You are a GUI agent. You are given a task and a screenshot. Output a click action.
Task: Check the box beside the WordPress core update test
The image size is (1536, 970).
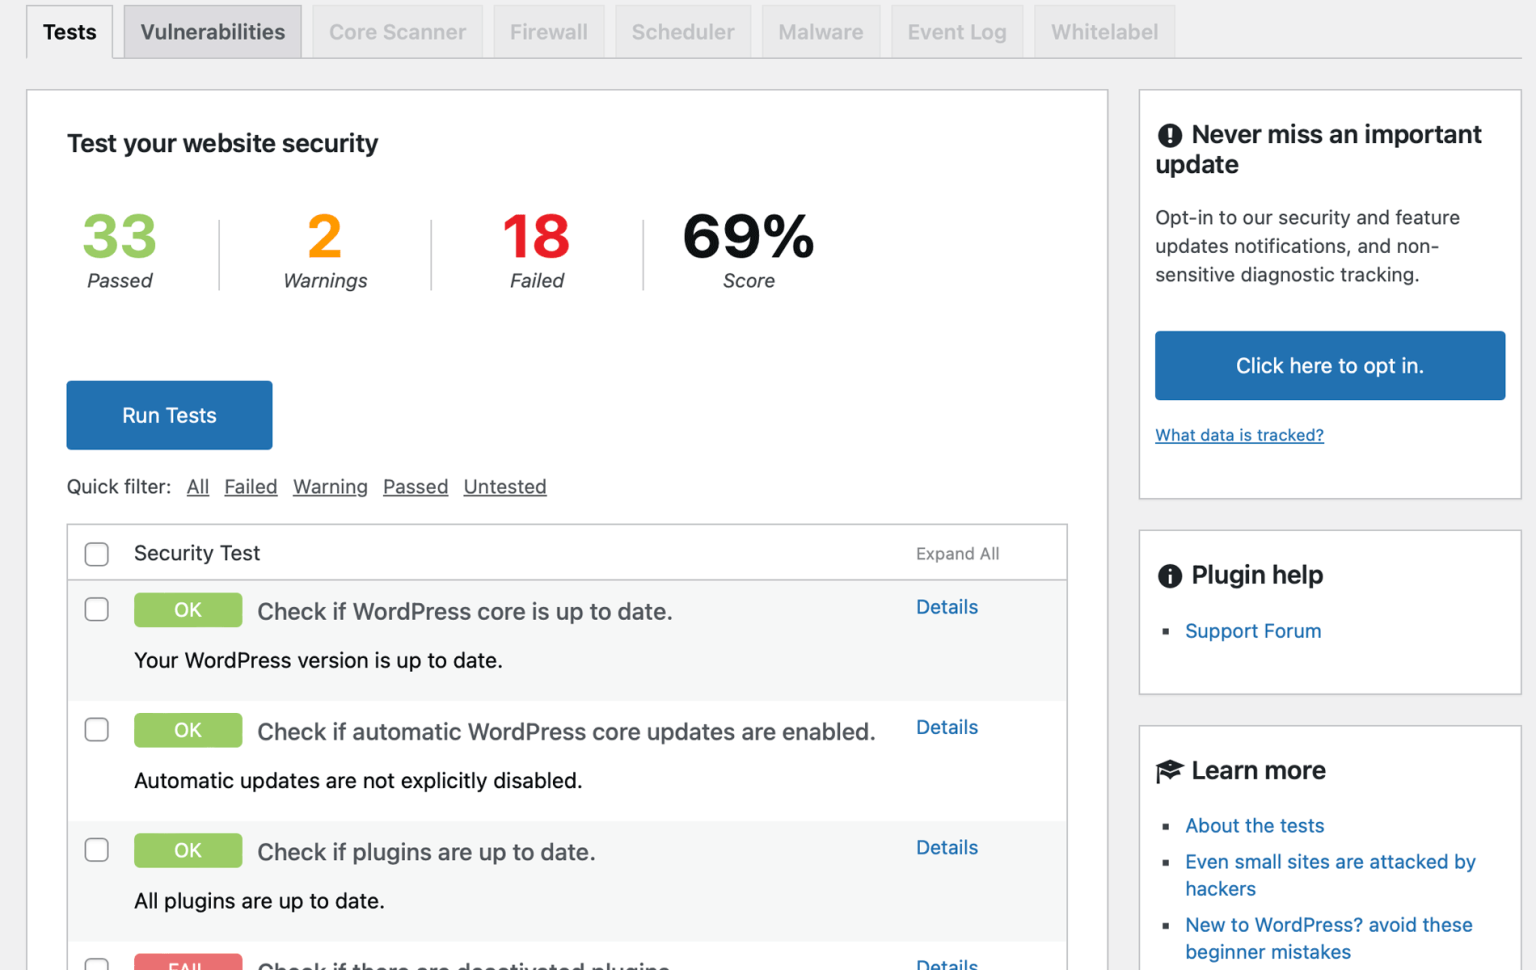(97, 610)
